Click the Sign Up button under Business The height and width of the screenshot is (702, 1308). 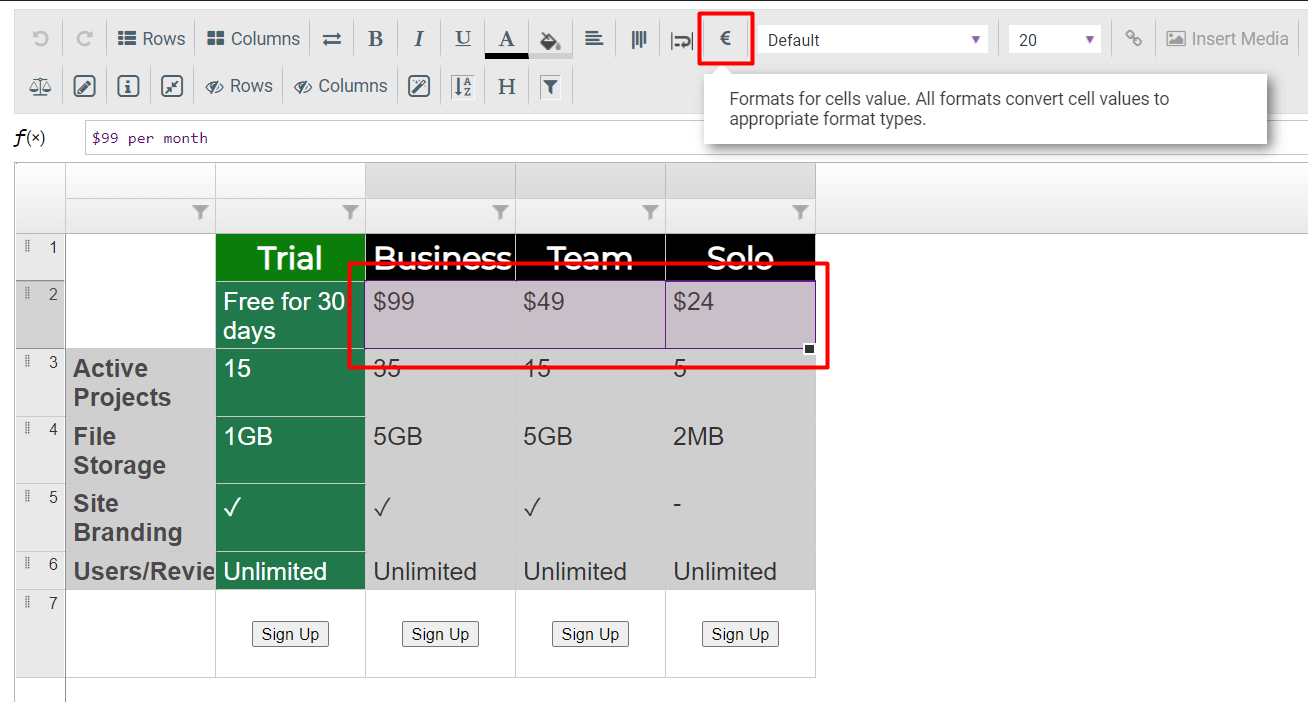440,633
